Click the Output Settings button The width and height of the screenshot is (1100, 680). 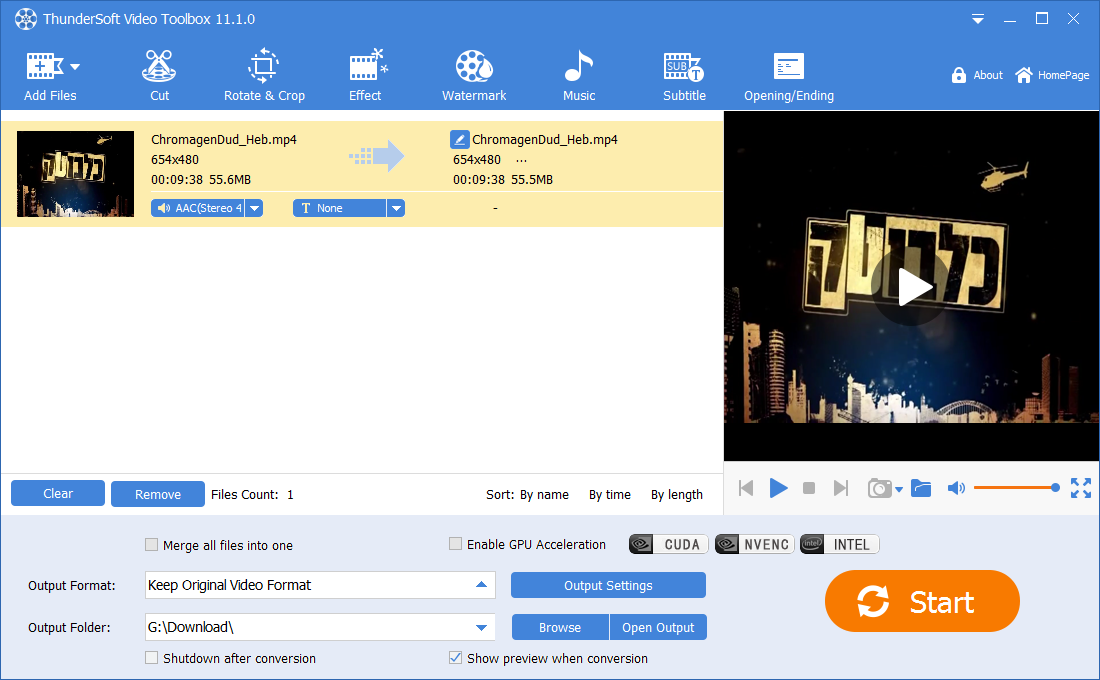tap(608, 585)
